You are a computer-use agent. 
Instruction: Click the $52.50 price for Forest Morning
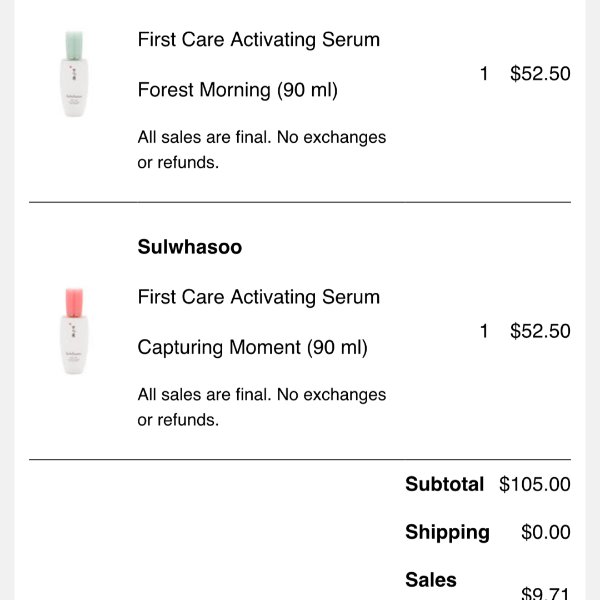(x=540, y=73)
